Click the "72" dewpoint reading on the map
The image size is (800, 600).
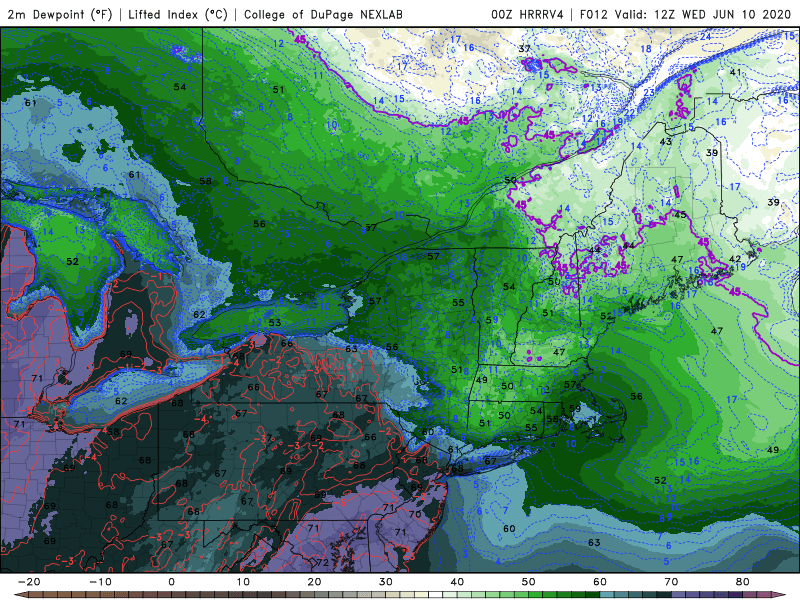pos(322,563)
